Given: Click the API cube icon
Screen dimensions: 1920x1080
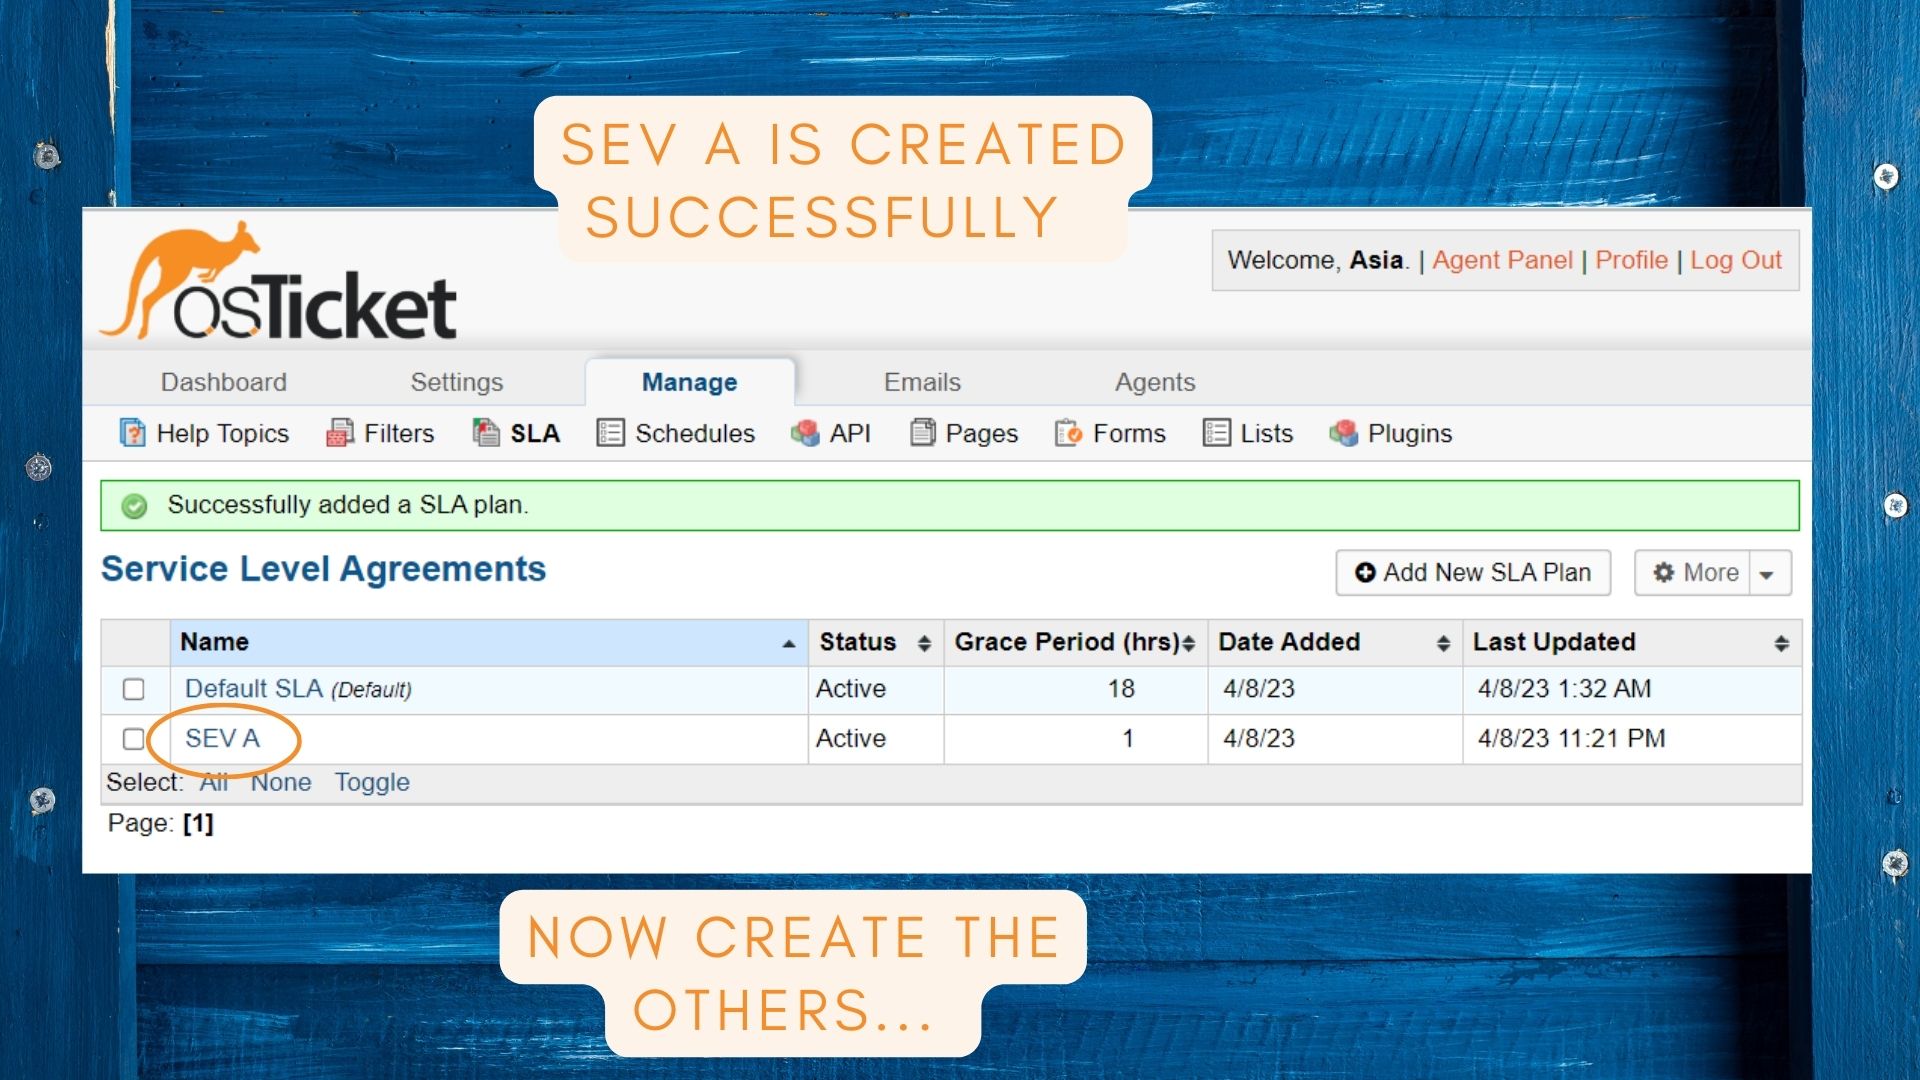Looking at the screenshot, I should [x=805, y=433].
